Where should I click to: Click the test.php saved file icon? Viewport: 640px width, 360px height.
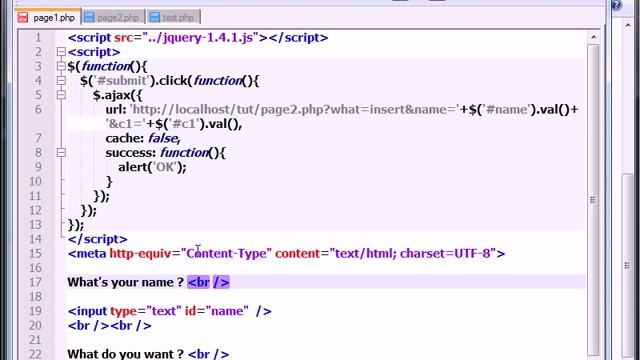tap(154, 18)
